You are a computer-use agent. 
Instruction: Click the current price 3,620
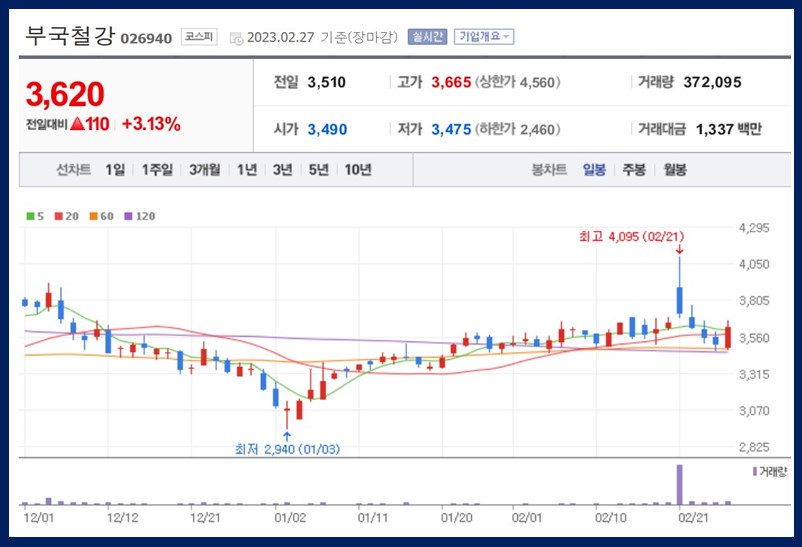tap(65, 94)
